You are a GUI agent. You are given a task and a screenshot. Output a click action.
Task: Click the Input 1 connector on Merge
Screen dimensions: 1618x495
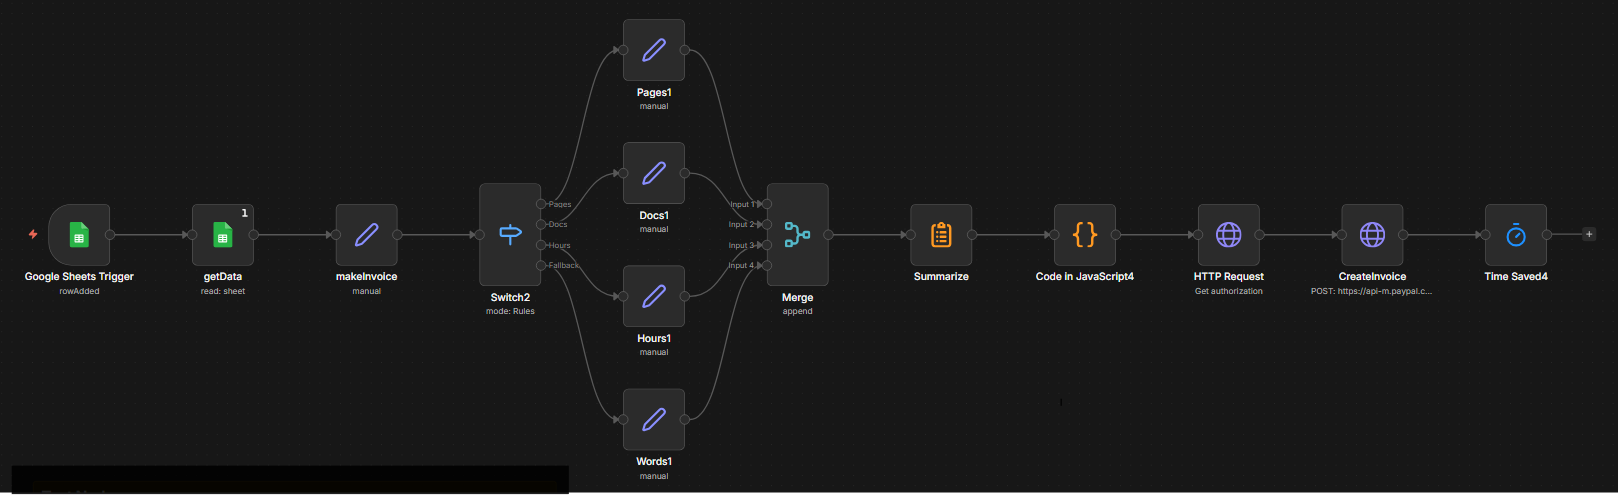coord(767,204)
